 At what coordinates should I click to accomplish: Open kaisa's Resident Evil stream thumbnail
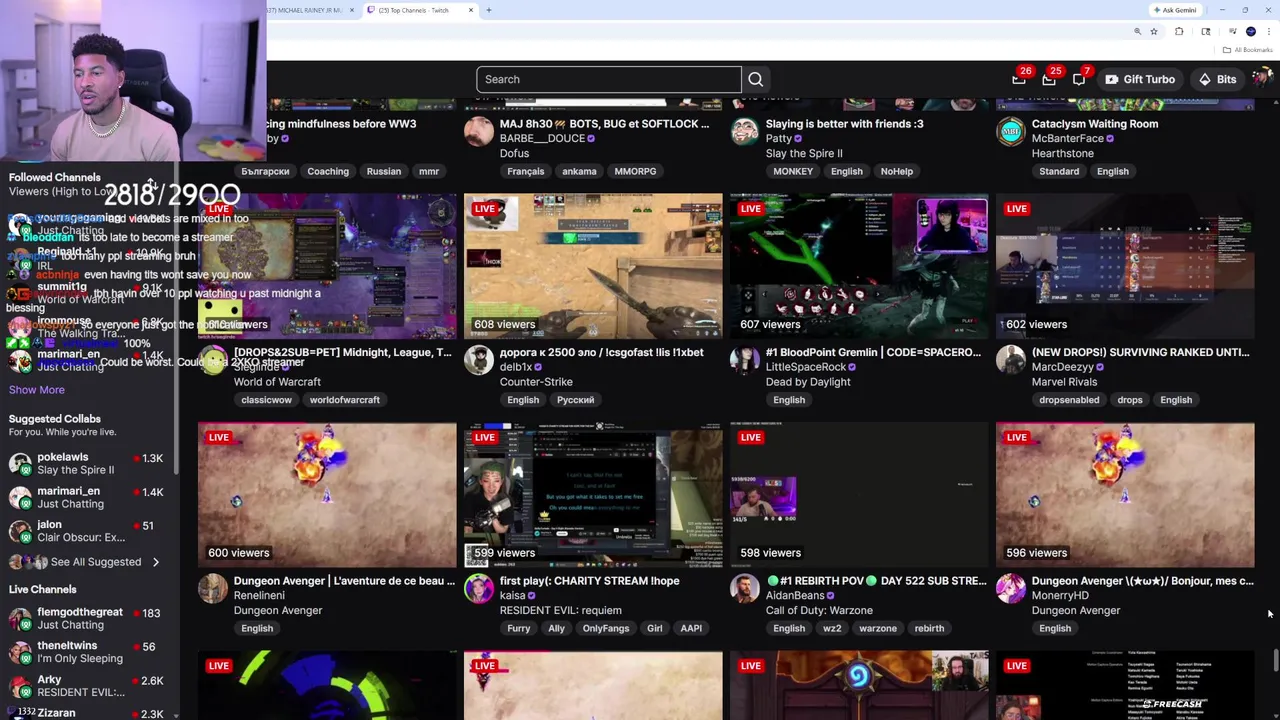[x=593, y=495]
